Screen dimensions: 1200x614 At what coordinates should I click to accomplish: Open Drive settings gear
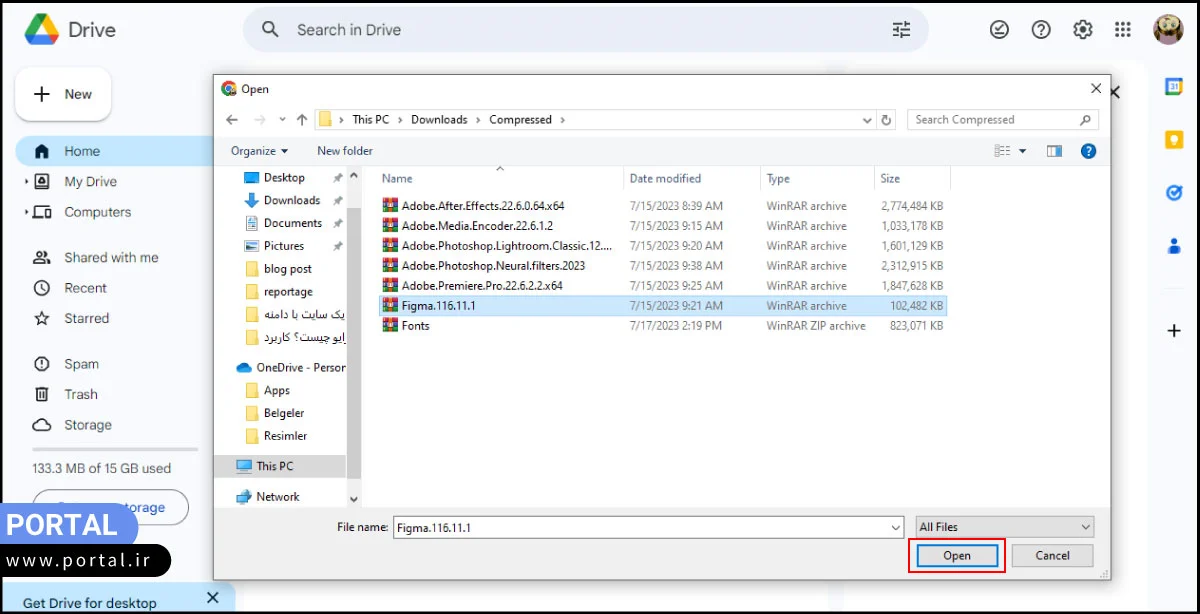click(x=1082, y=29)
